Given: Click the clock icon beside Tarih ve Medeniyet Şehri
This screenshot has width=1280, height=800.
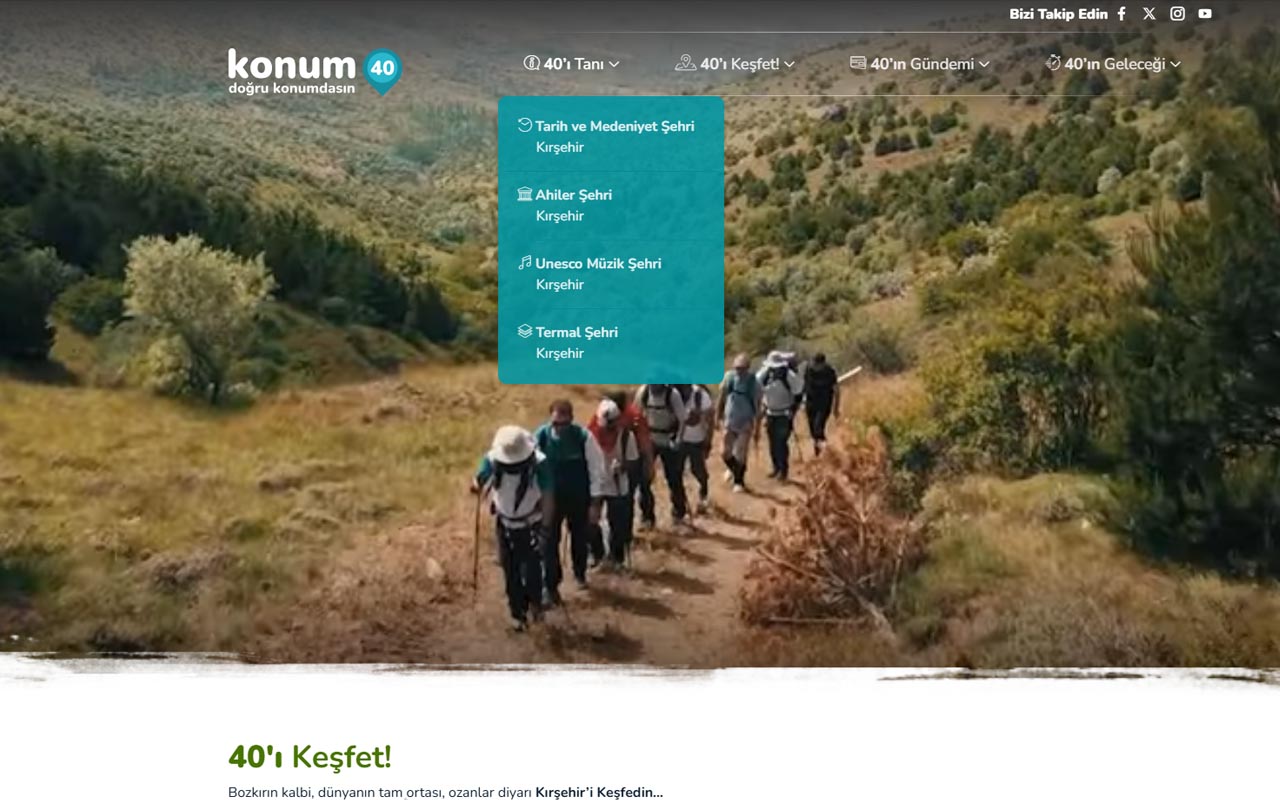Looking at the screenshot, I should tap(525, 125).
